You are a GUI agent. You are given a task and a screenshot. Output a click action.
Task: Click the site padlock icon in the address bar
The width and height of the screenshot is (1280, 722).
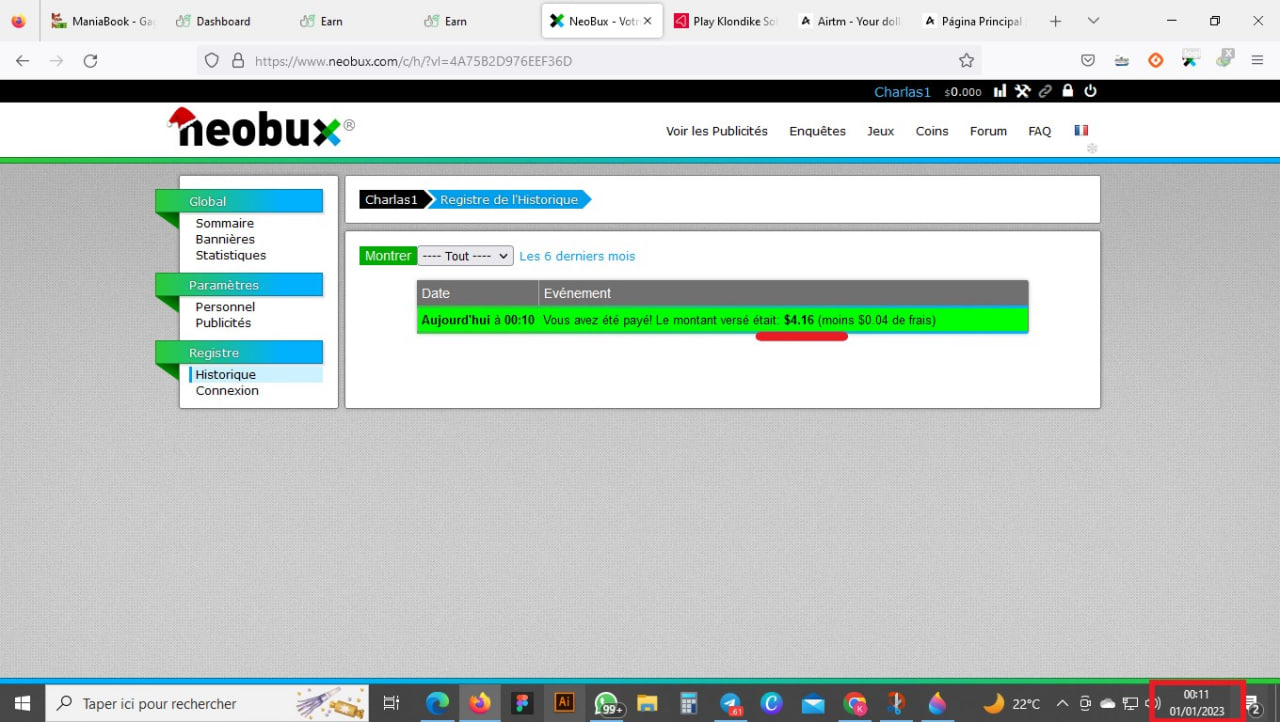[238, 61]
